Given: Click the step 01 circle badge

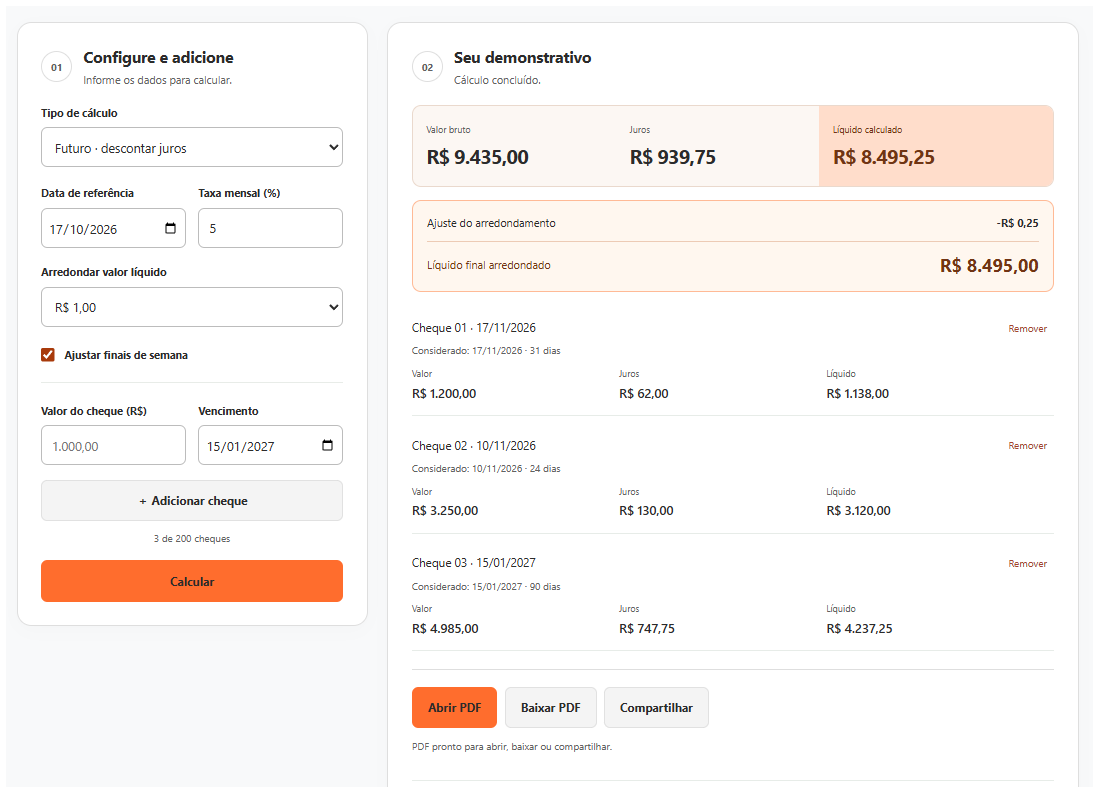Looking at the screenshot, I should [56, 67].
